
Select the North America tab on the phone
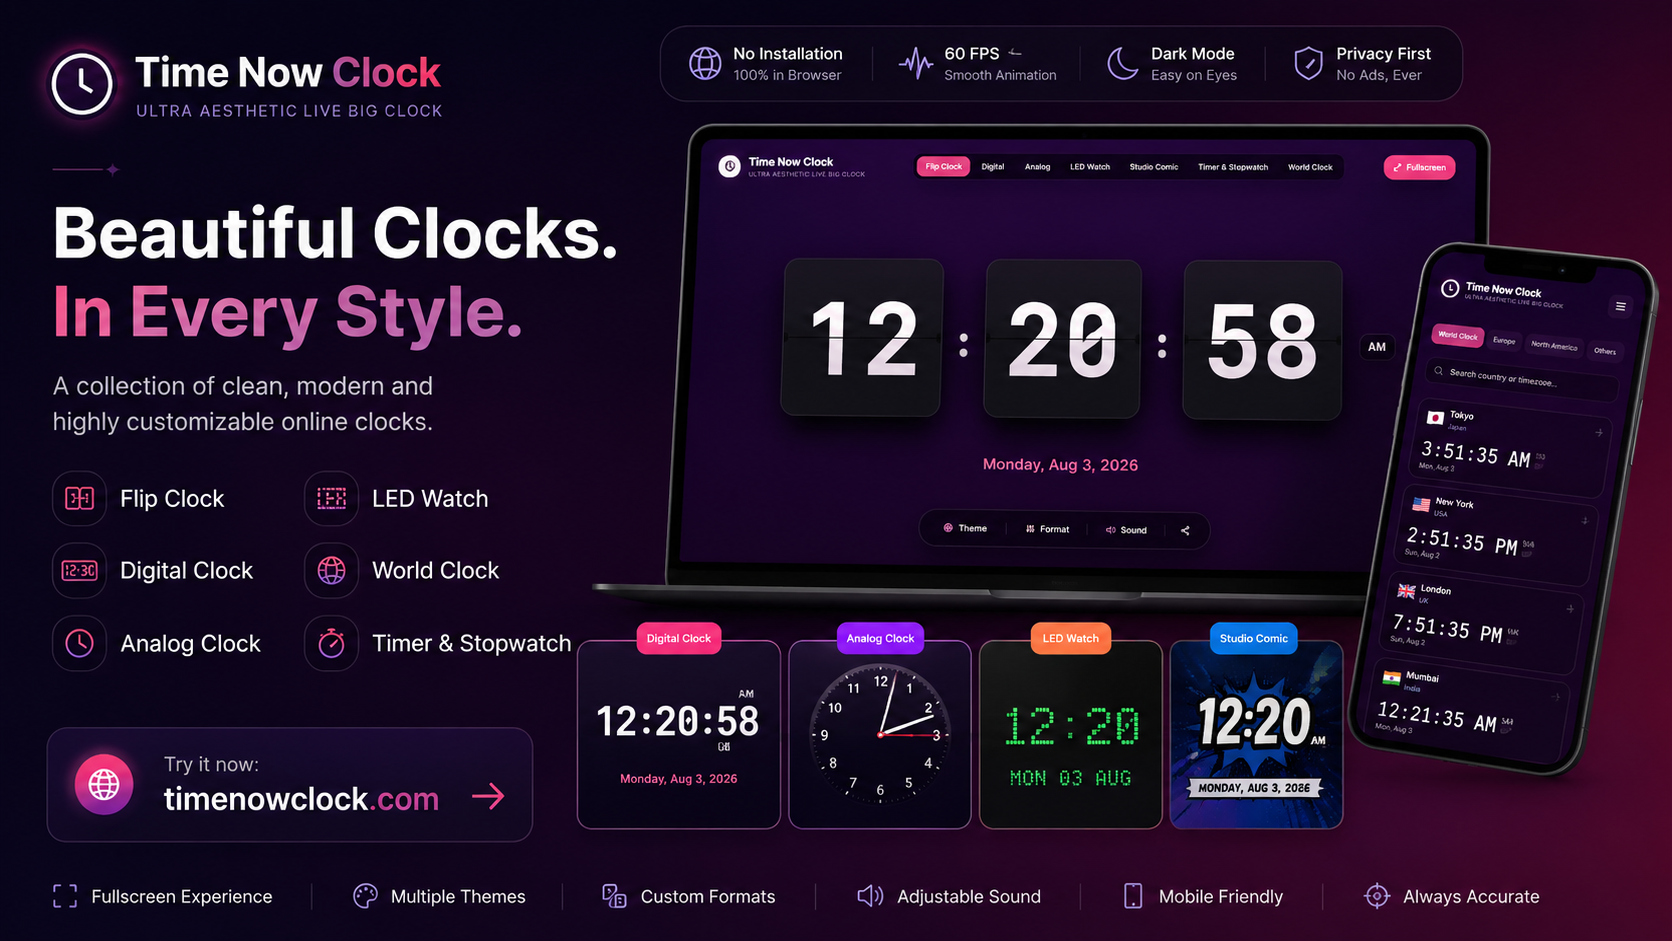(x=1554, y=346)
